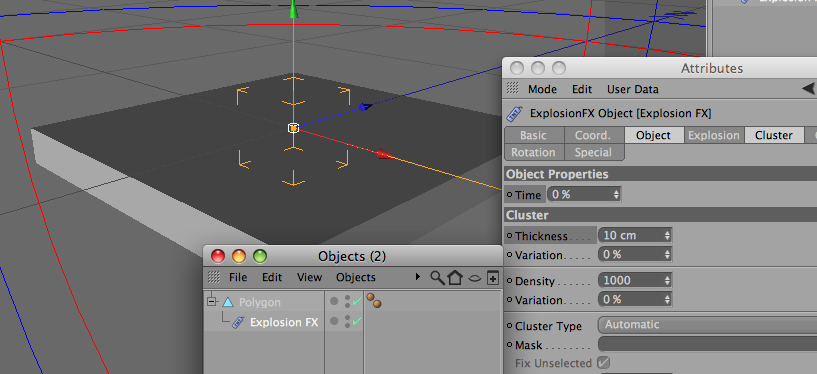Viewport: 817px width, 374px height.
Task: Click animation dot beside Time
Action: (510, 195)
